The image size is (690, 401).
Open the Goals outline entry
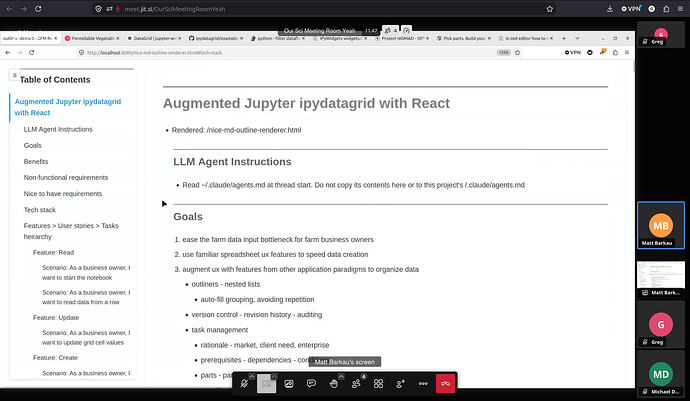point(33,145)
